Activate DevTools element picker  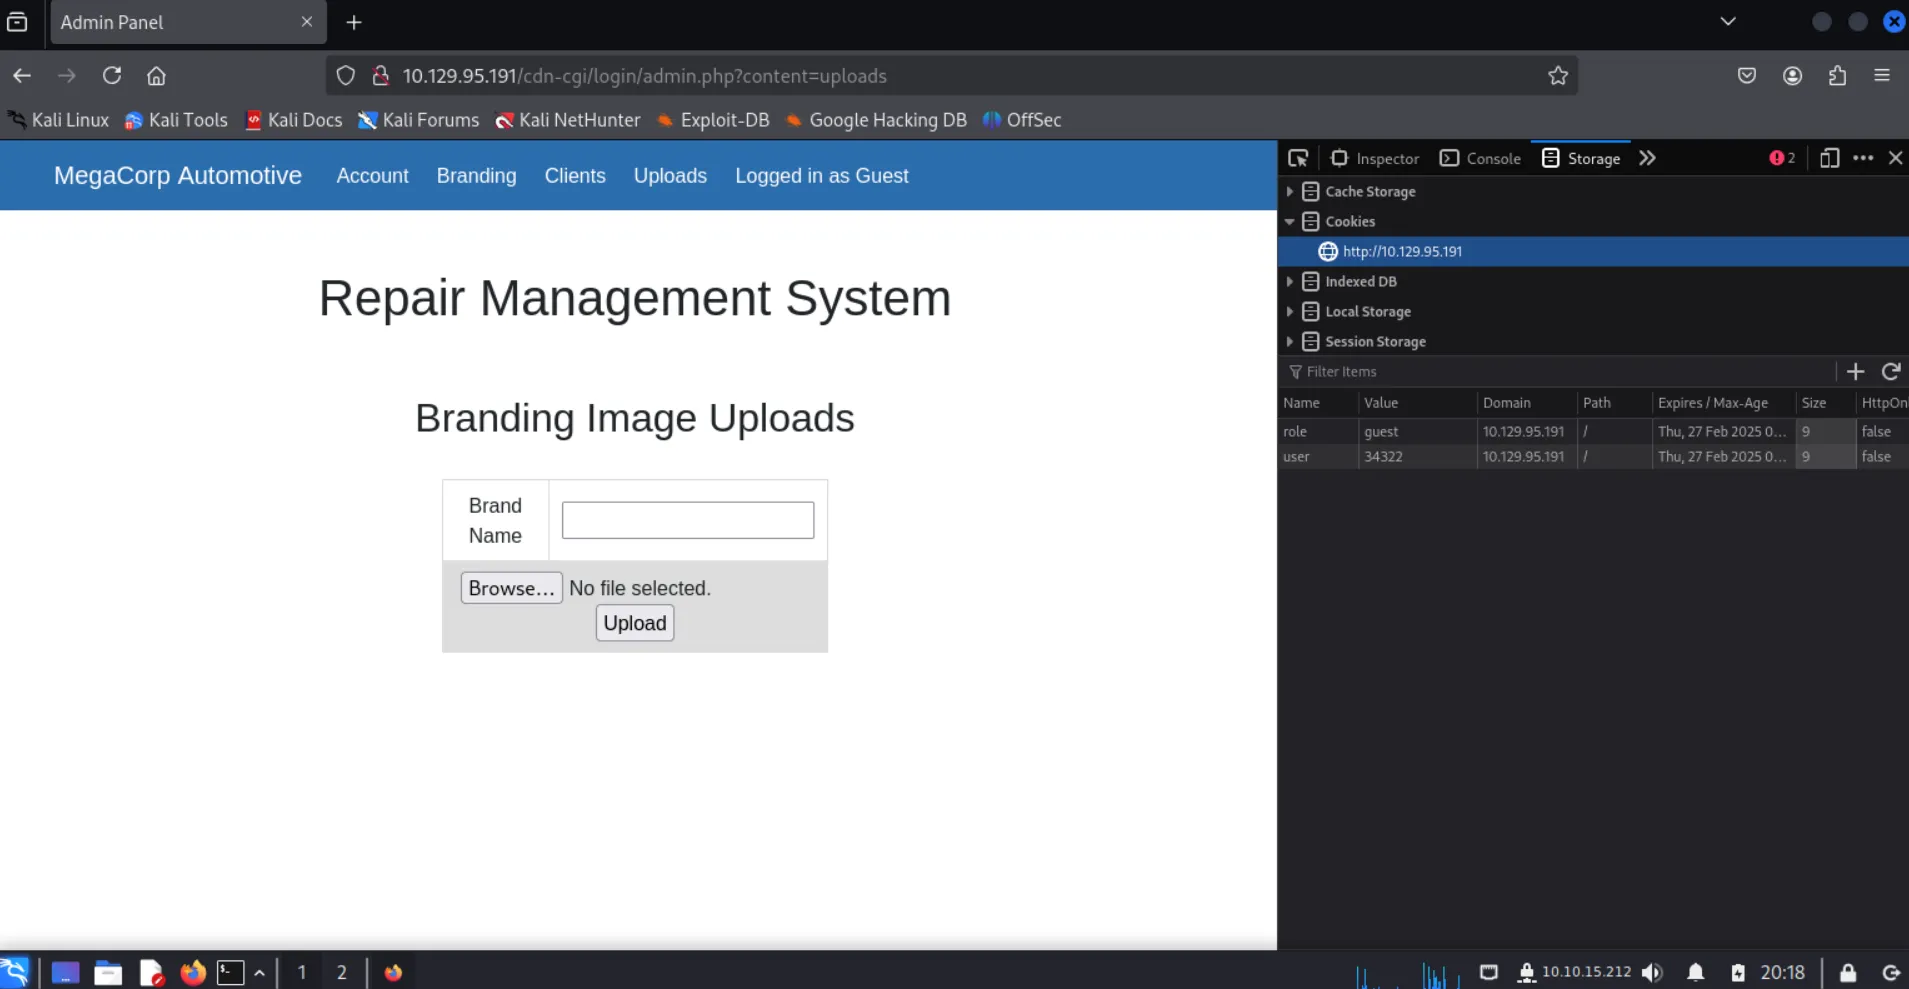[x=1298, y=158]
